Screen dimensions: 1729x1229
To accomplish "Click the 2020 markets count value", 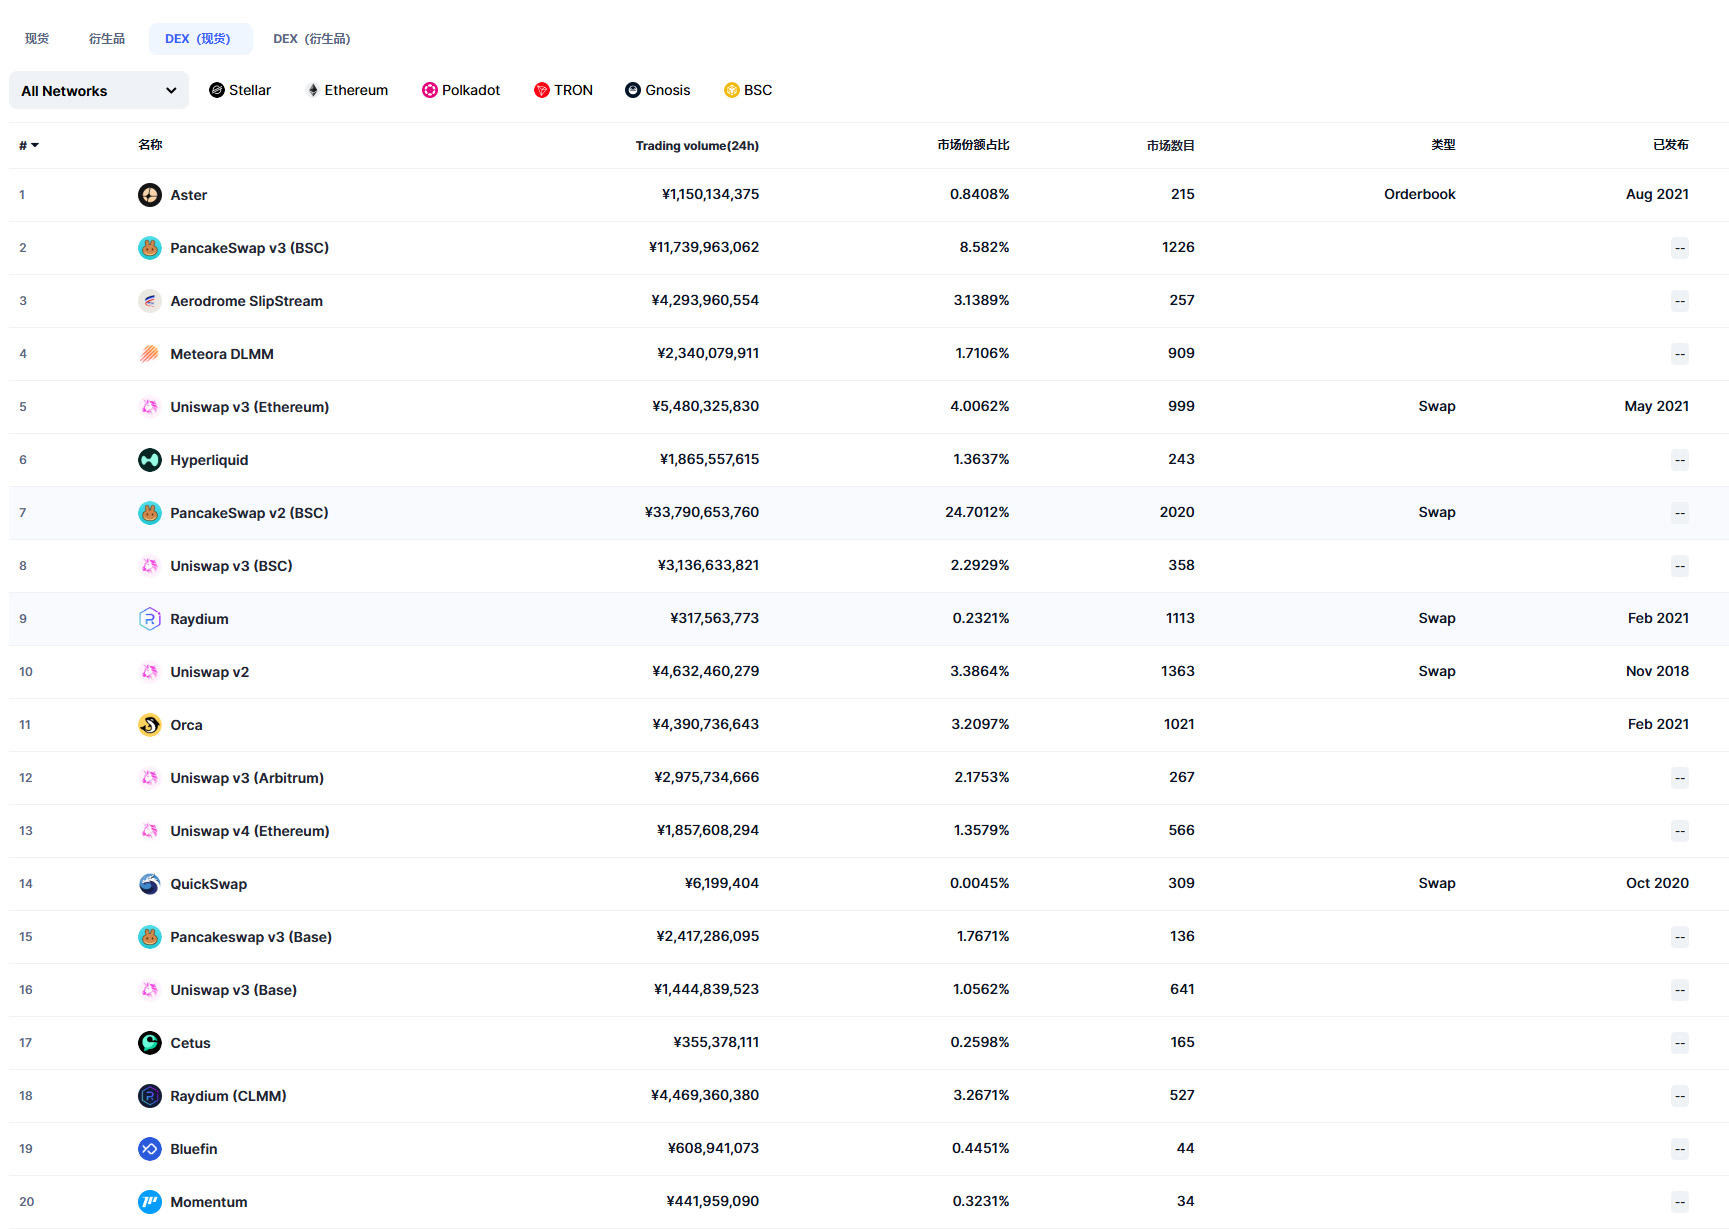I will click(x=1177, y=512).
